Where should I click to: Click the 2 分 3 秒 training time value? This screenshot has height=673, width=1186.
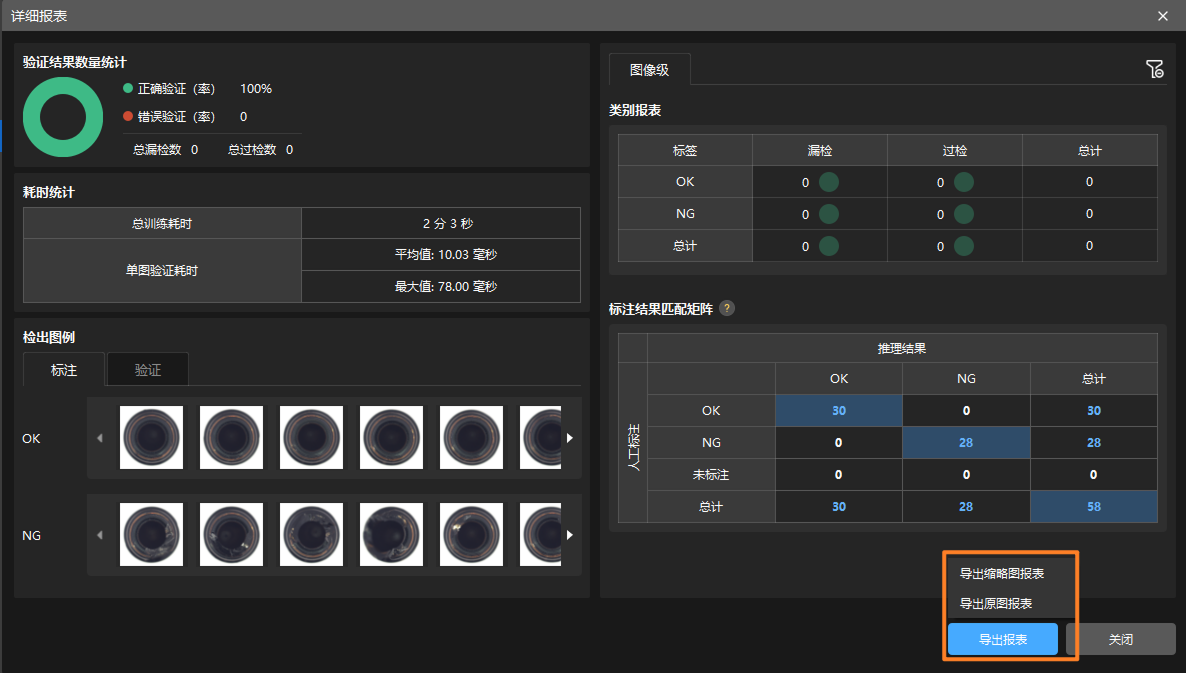coord(448,224)
